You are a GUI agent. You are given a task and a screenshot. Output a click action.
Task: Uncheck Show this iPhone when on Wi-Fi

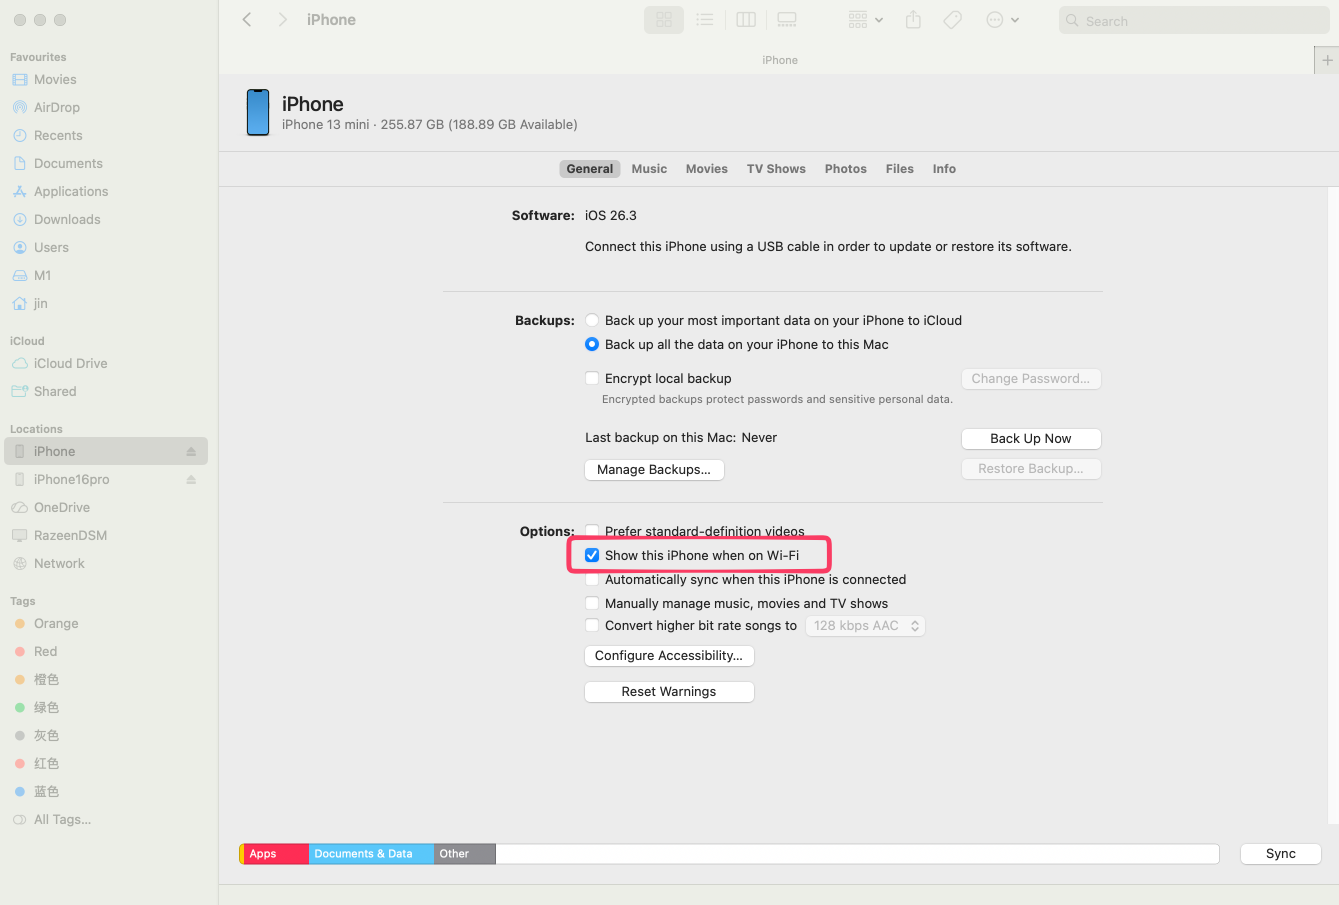(x=592, y=556)
